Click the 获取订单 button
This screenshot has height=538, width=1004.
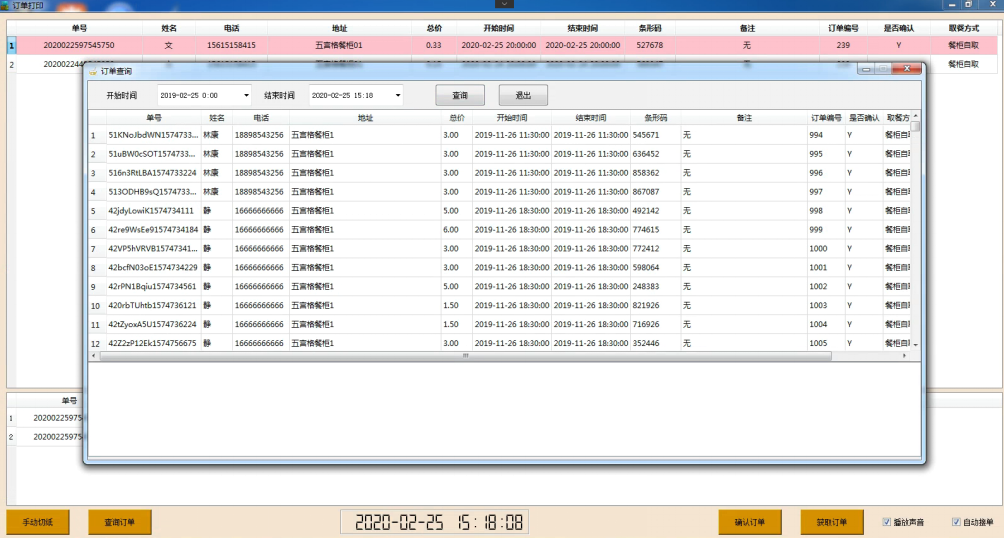pos(832,522)
